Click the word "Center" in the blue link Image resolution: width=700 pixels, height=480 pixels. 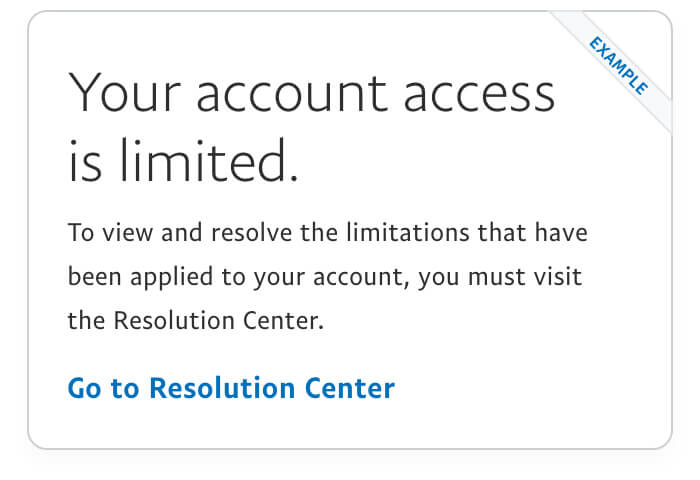pyautogui.click(x=354, y=388)
